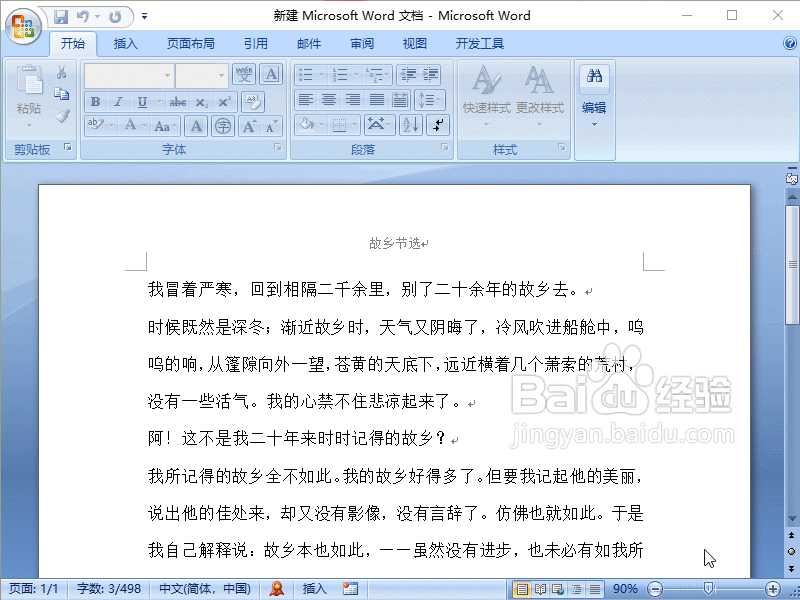800x600 pixels.
Task: Open the 段落 dialog launcher
Action: tap(445, 147)
